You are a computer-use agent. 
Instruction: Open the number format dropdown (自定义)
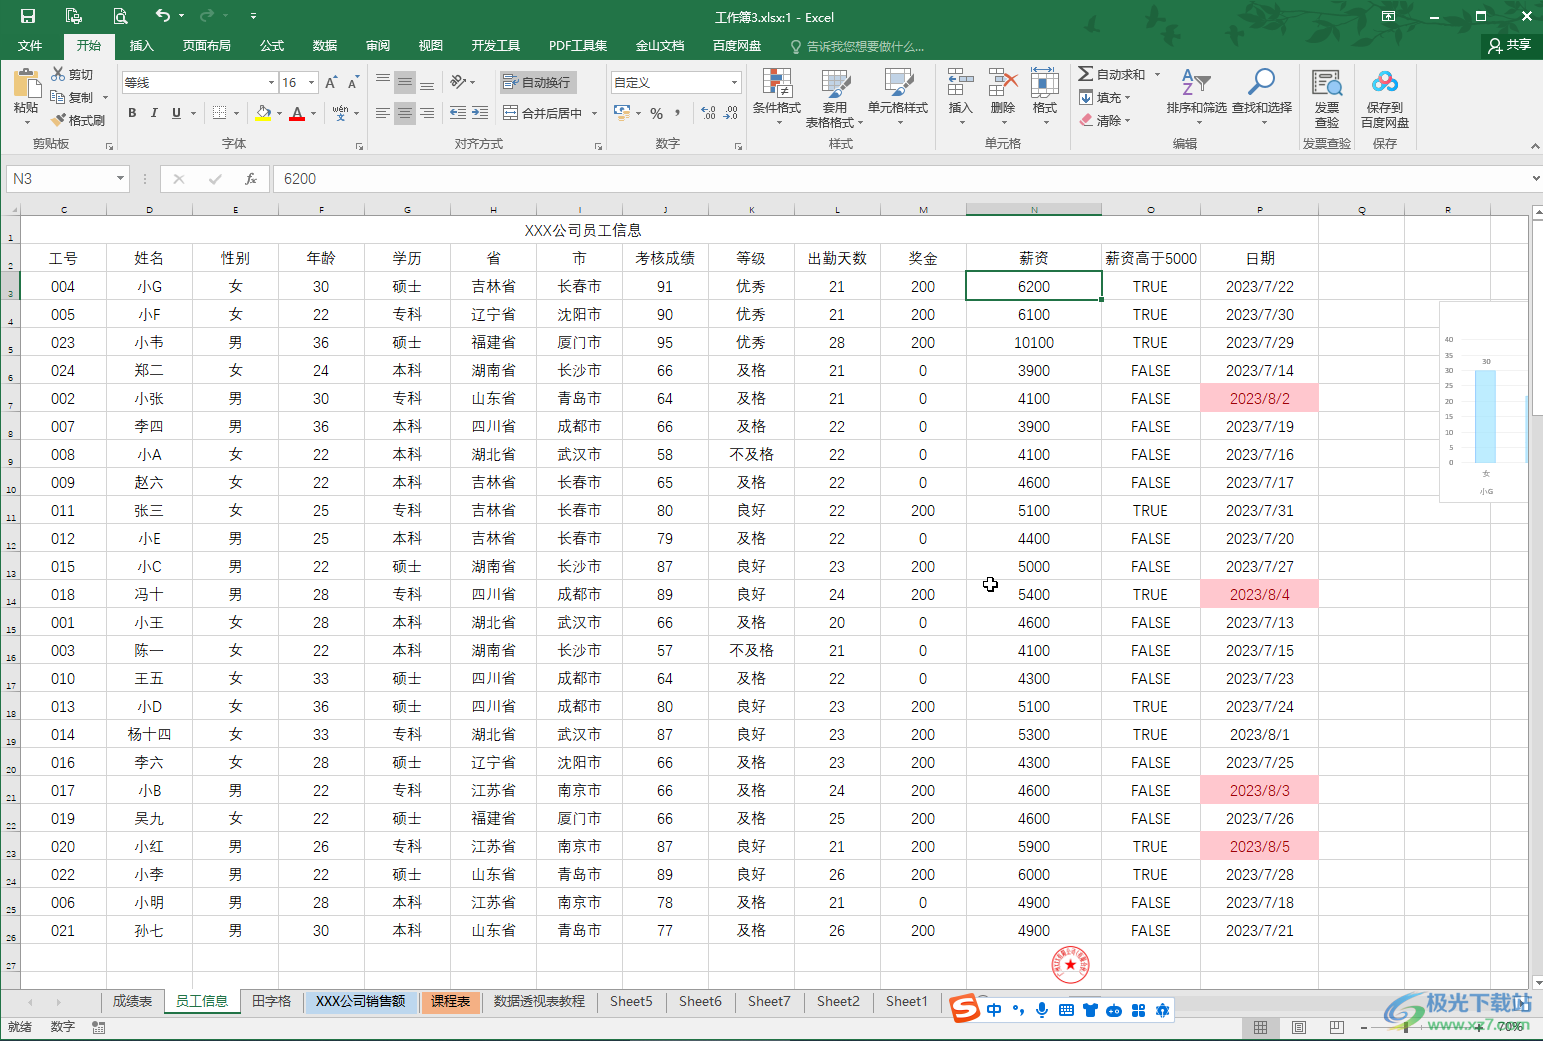click(734, 83)
